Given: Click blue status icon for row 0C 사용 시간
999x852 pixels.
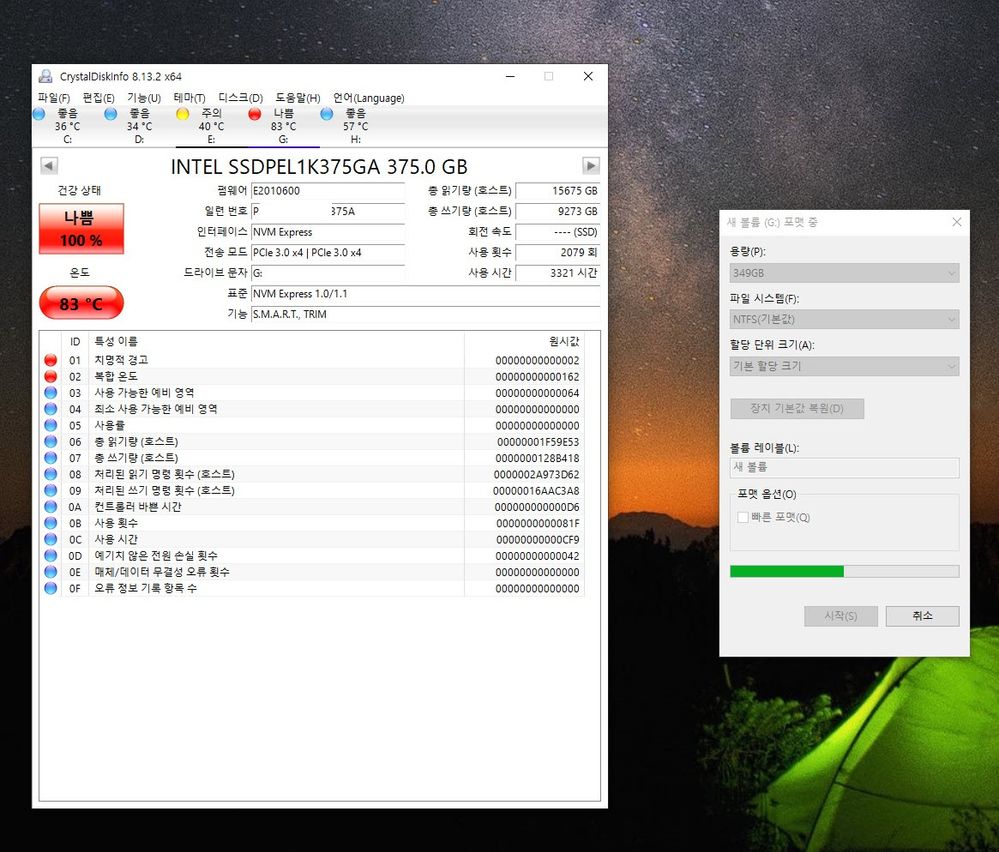Looking at the screenshot, I should click(51, 539).
